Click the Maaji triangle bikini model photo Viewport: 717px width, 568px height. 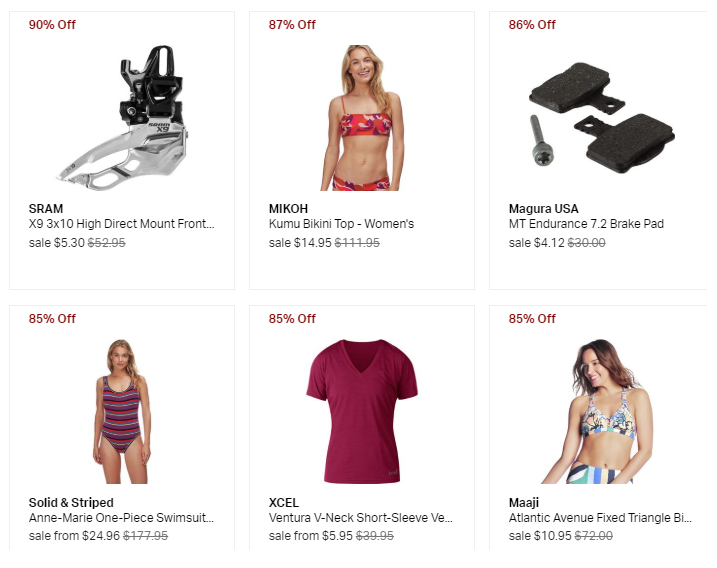click(x=602, y=411)
